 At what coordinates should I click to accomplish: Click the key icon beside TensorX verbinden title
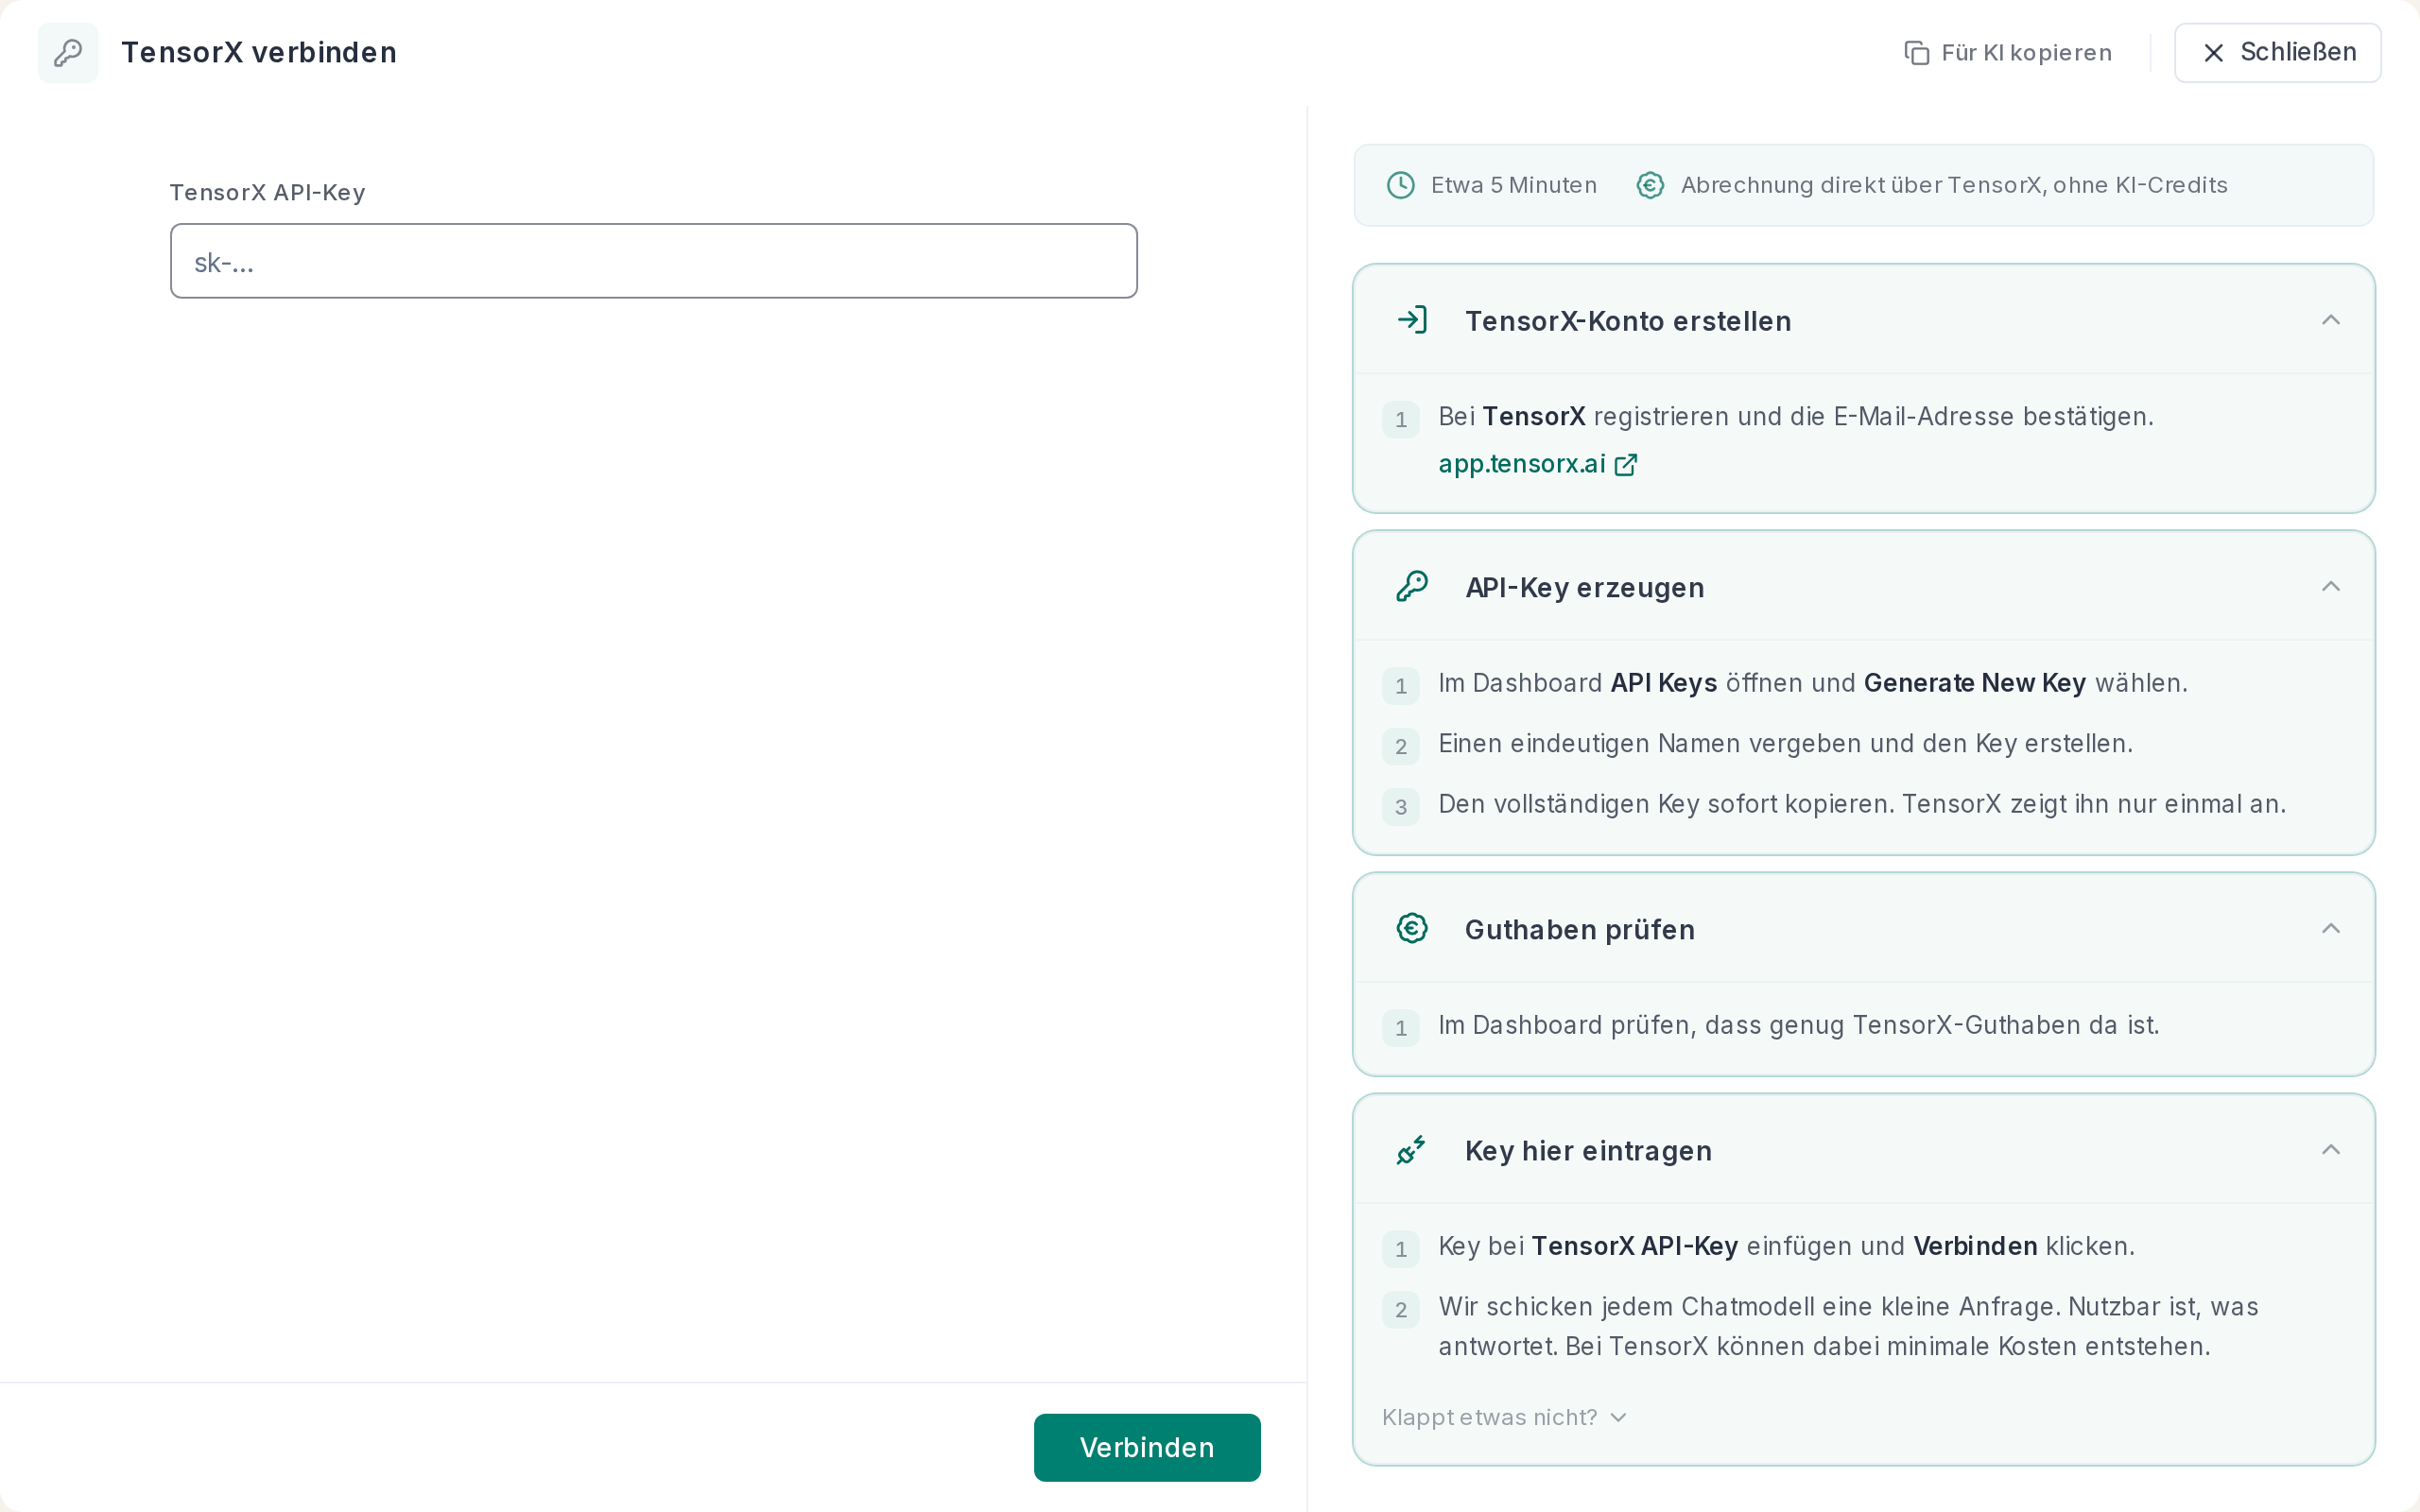(x=68, y=52)
